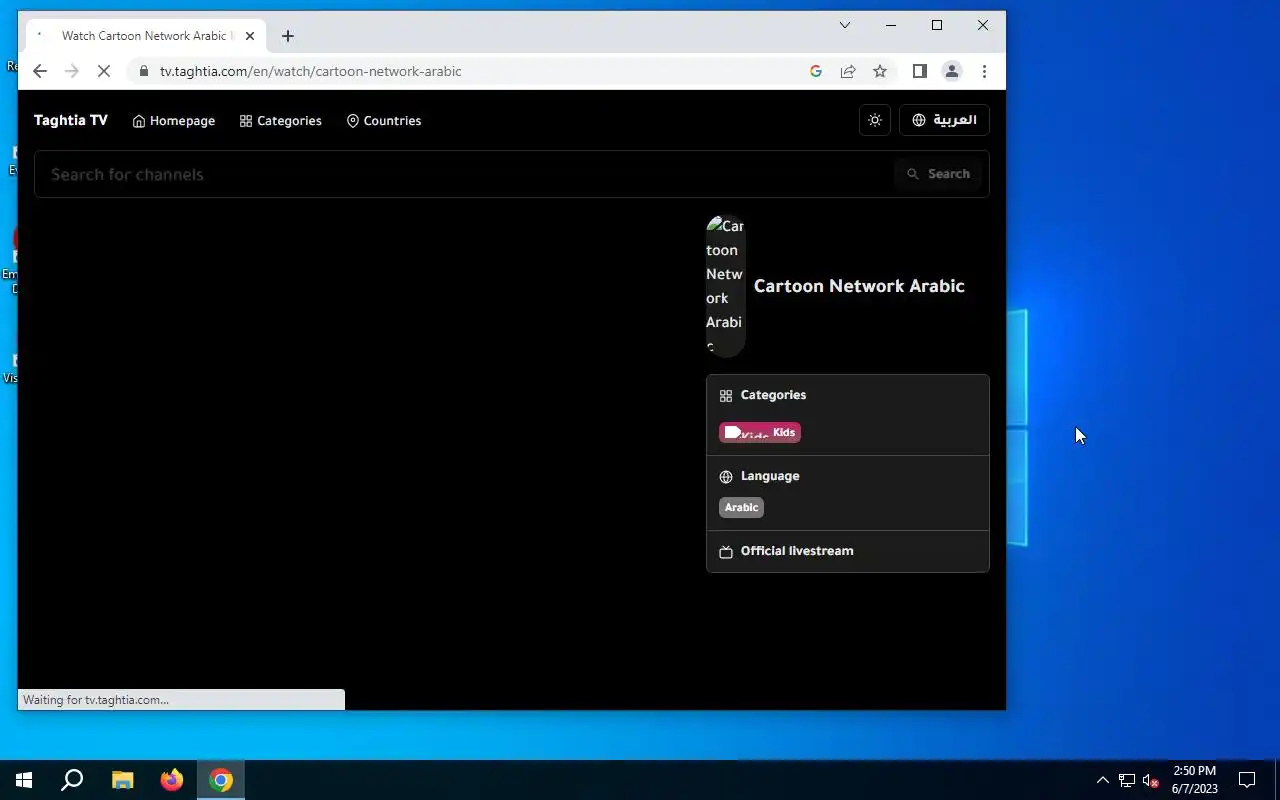Share this page via share icon
Viewport: 1280px width, 800px height.
(848, 71)
